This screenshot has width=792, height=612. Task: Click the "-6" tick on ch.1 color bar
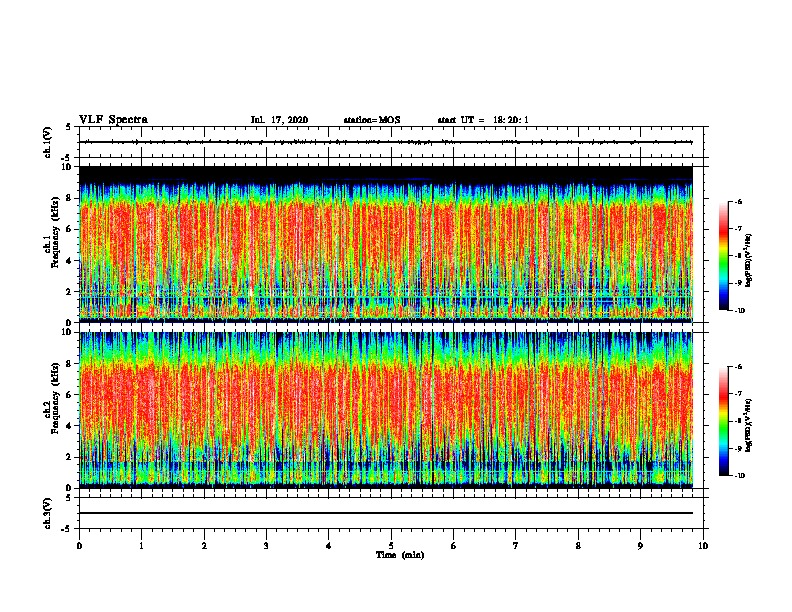(738, 202)
